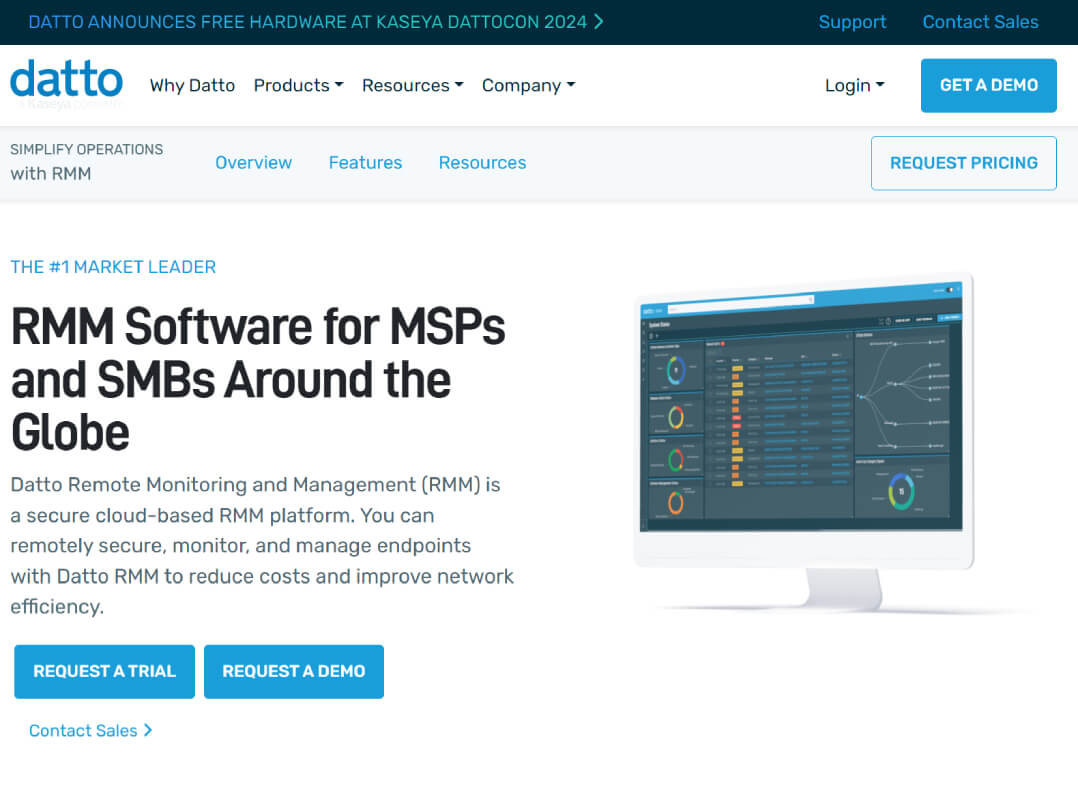Screen dimensions: 1078x800
Task: Go to the Why Datto page
Action: [192, 85]
